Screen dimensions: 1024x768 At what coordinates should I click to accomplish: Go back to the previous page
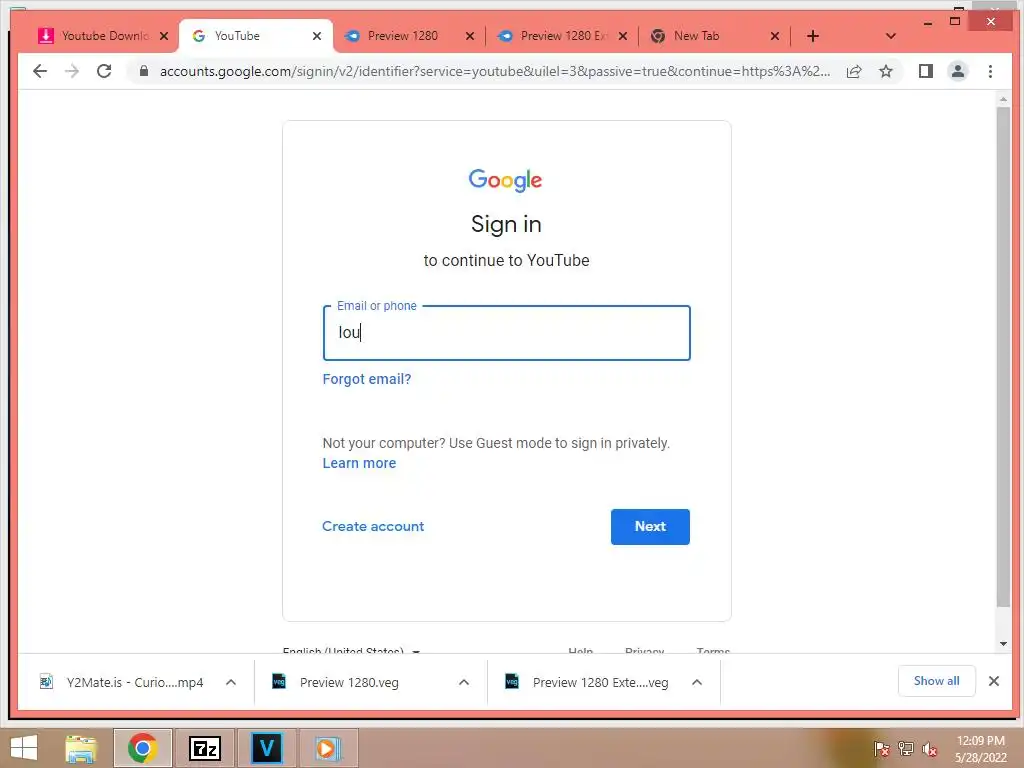pos(40,71)
